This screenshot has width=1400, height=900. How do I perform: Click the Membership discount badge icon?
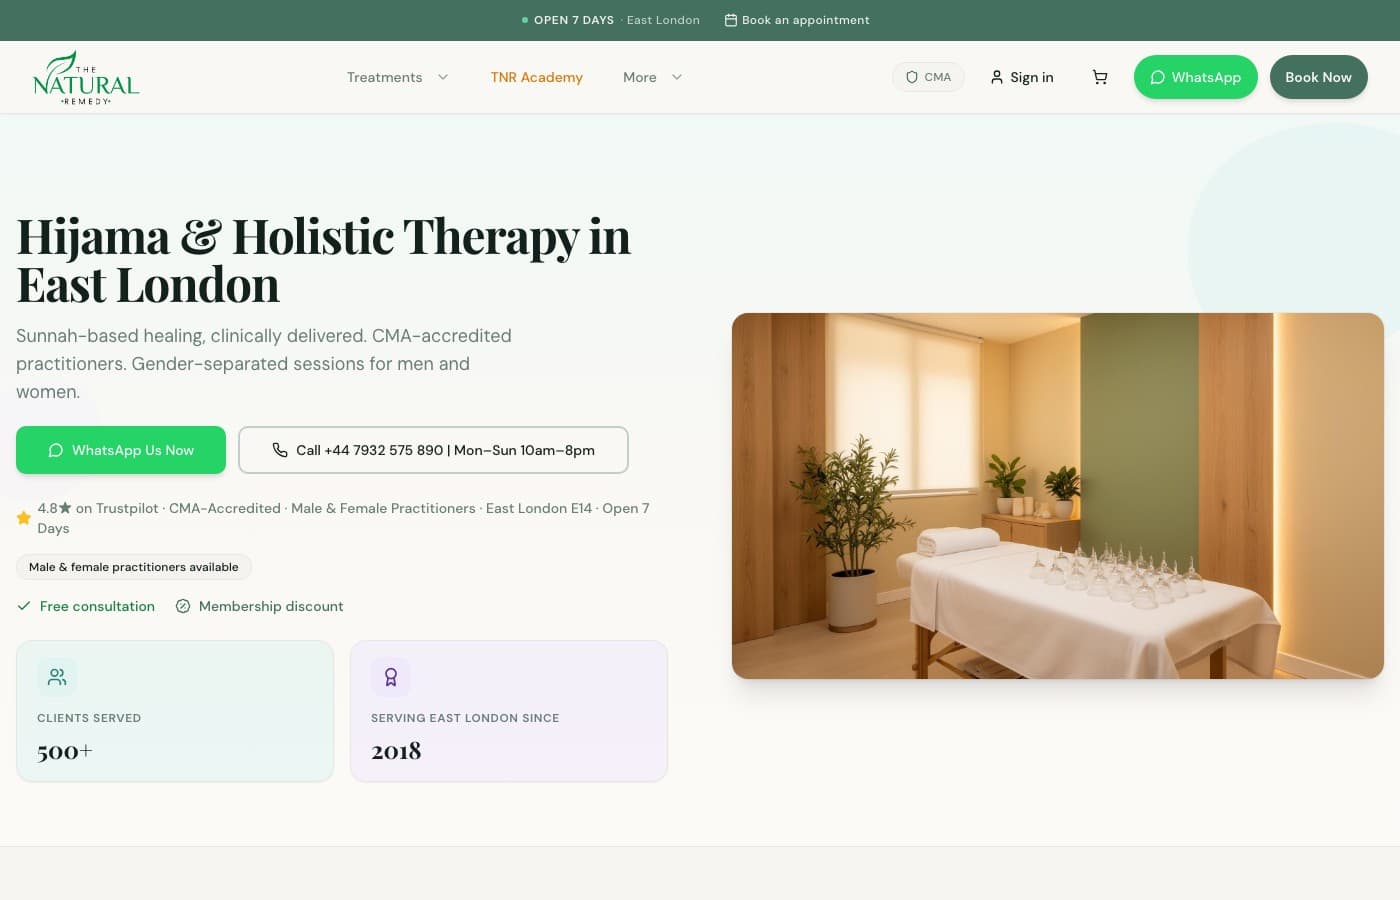(183, 606)
